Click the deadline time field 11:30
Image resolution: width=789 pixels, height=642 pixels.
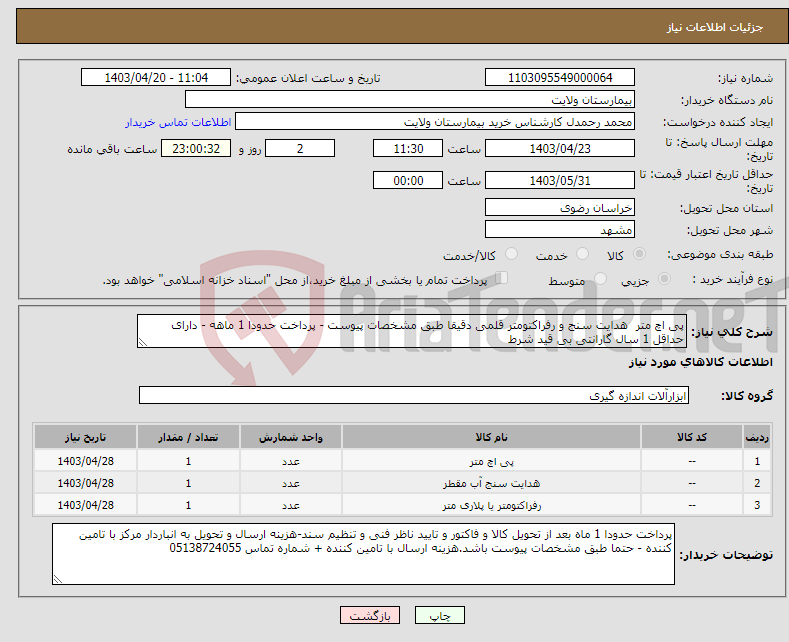coord(408,148)
